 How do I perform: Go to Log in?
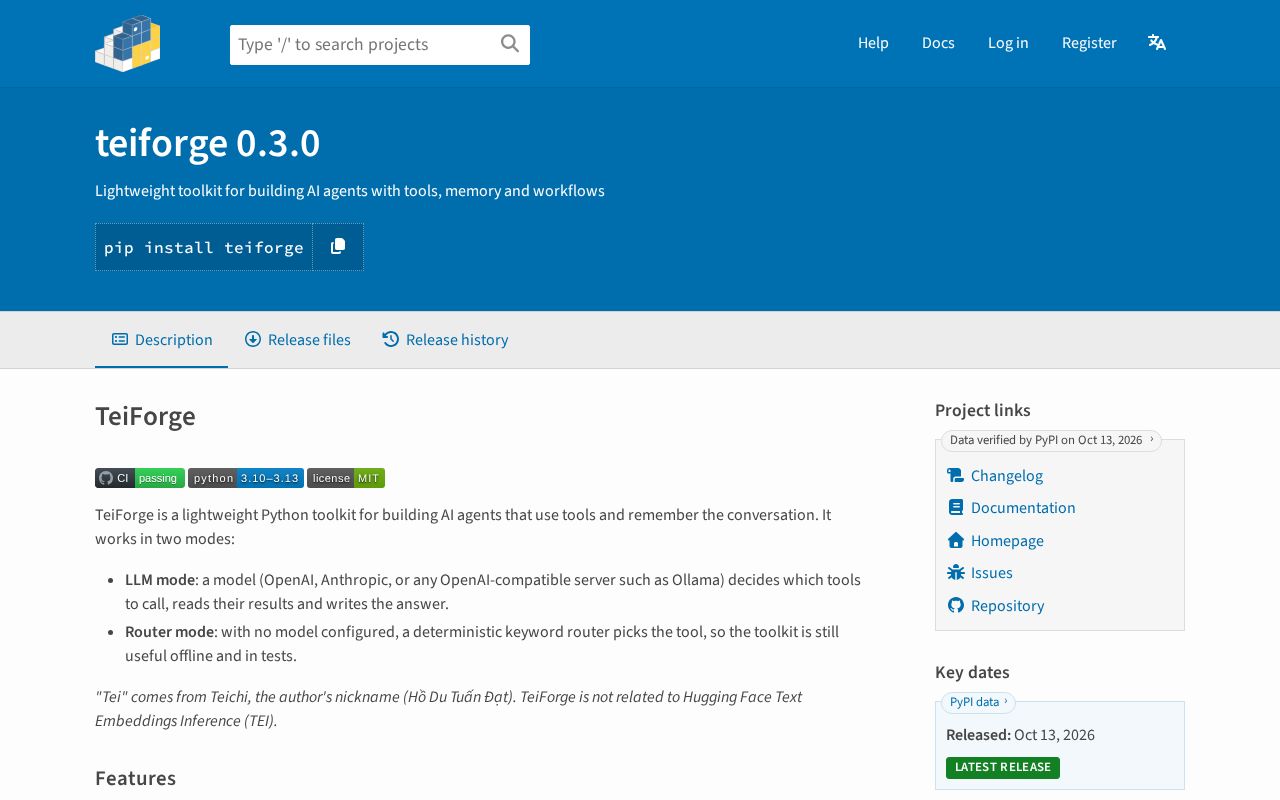(x=1008, y=43)
